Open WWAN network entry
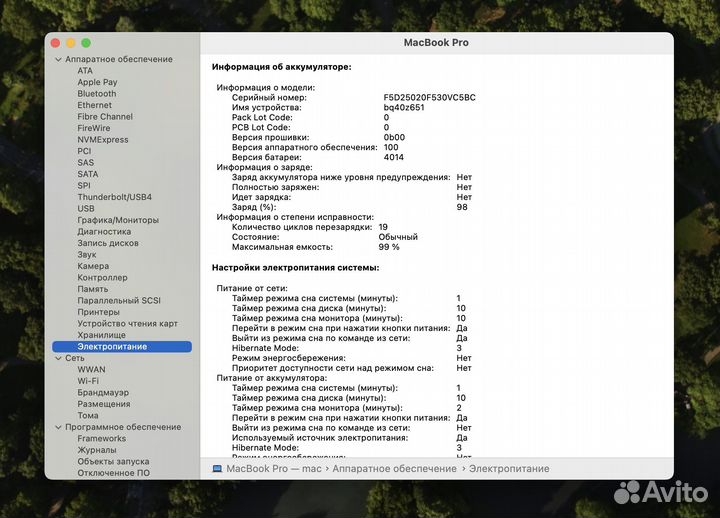 point(91,369)
